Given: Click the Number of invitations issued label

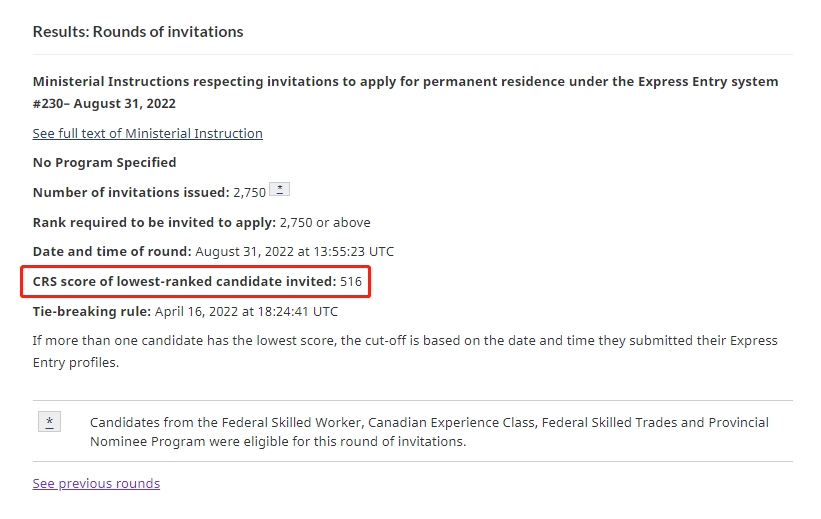Looking at the screenshot, I should [x=131, y=192].
